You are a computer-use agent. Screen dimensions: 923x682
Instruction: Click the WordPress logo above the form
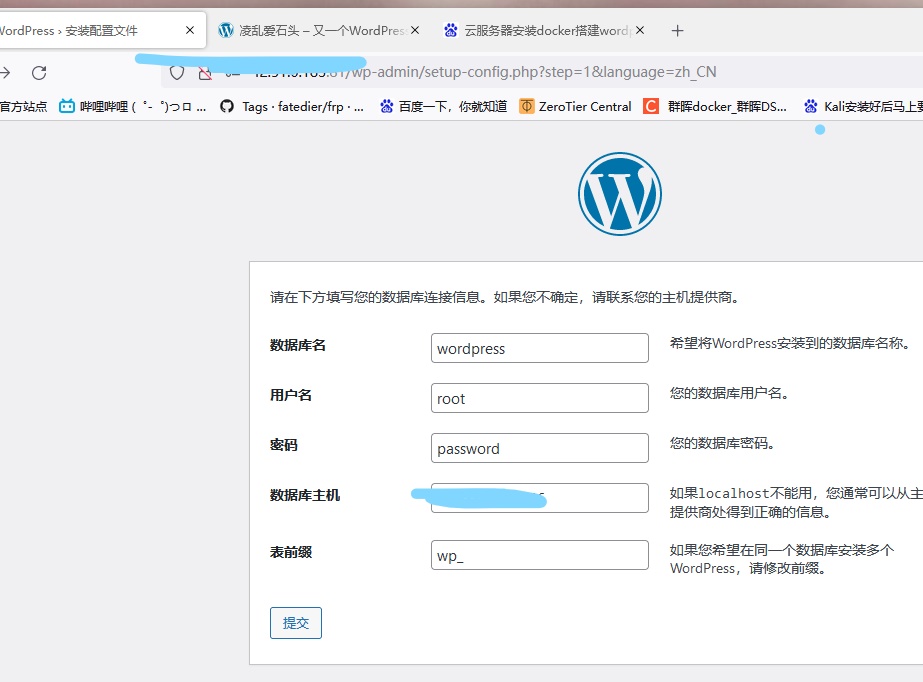pyautogui.click(x=620, y=194)
